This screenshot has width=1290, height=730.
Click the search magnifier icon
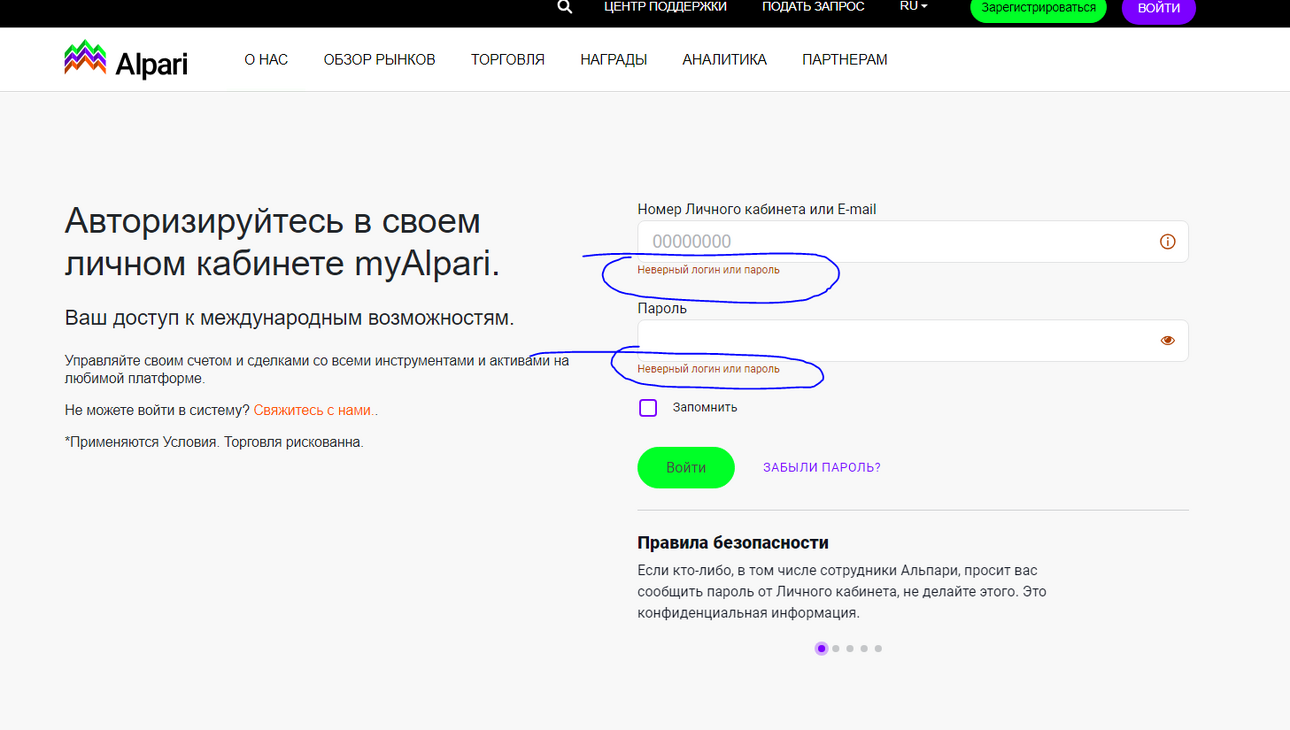[x=565, y=7]
